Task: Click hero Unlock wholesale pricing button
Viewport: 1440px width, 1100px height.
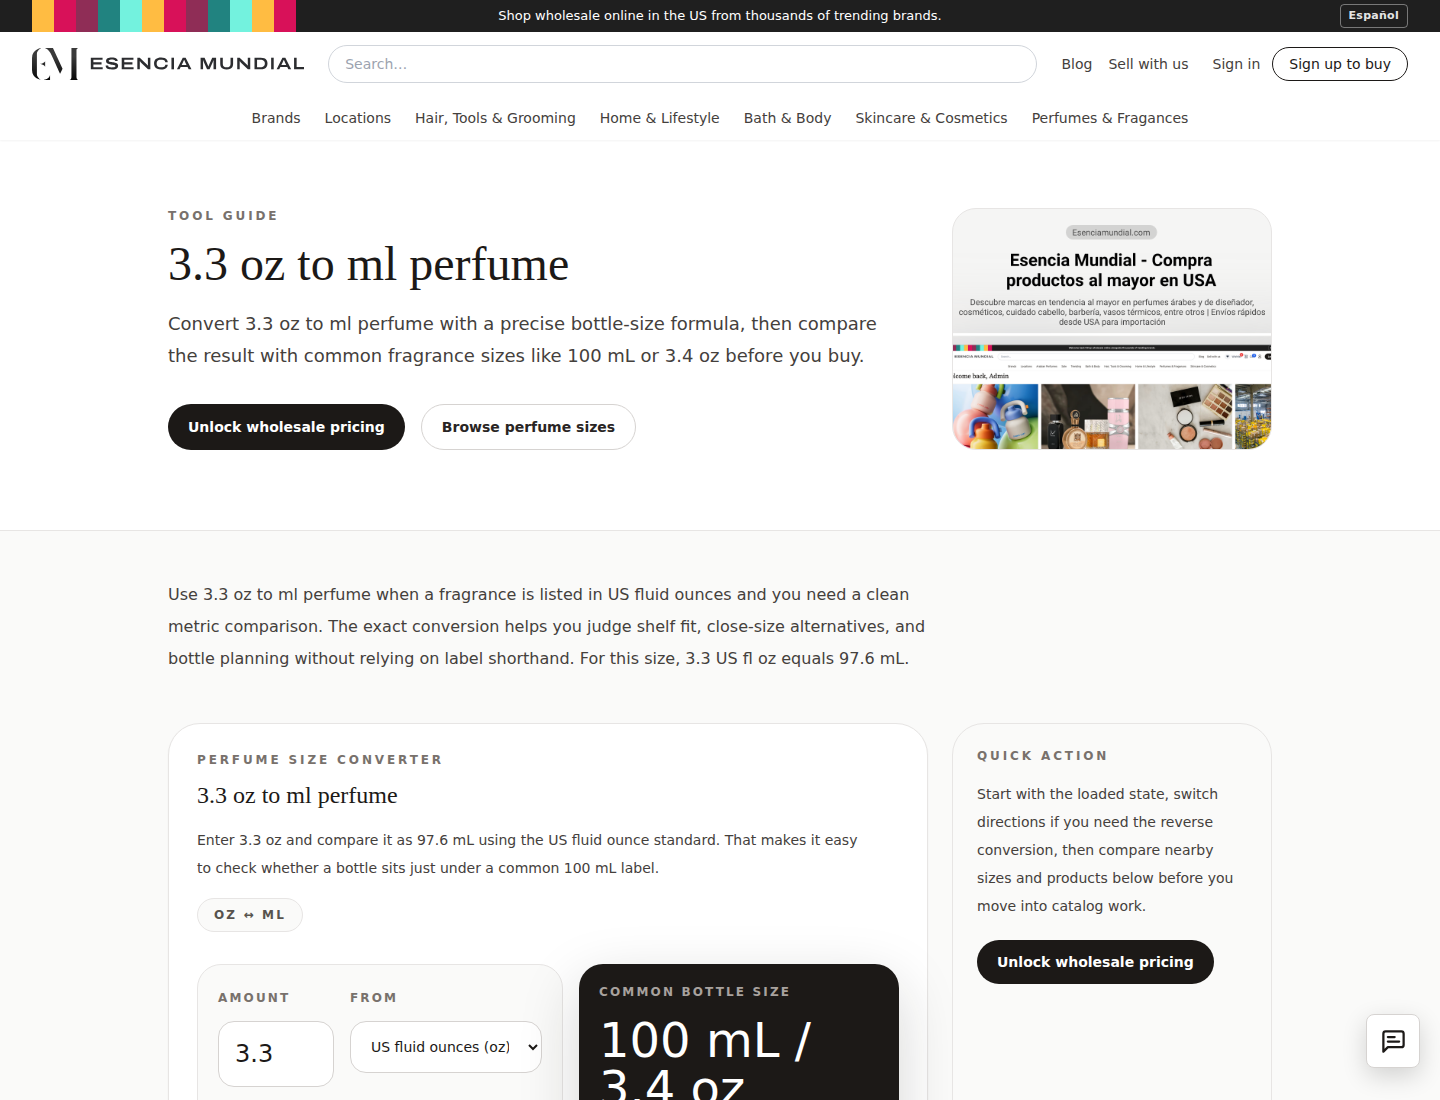Action: (x=286, y=427)
